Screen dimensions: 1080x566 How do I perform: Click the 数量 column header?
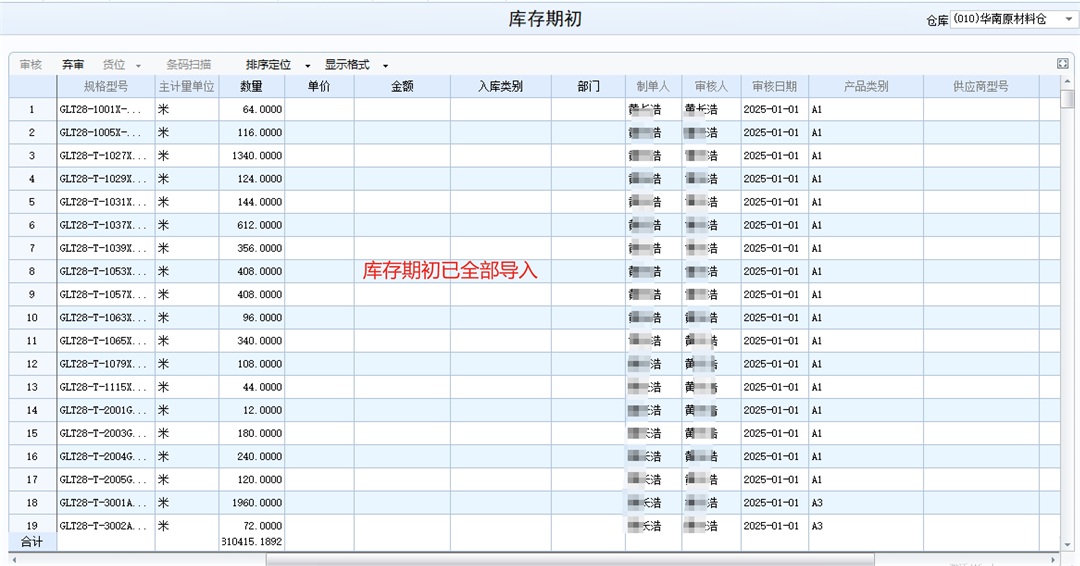click(x=251, y=87)
